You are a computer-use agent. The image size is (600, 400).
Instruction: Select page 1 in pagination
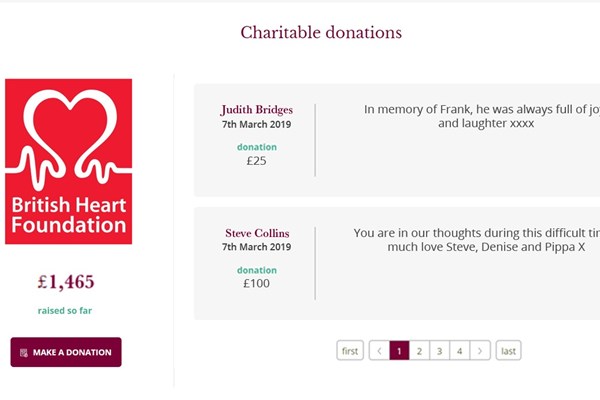[399, 351]
